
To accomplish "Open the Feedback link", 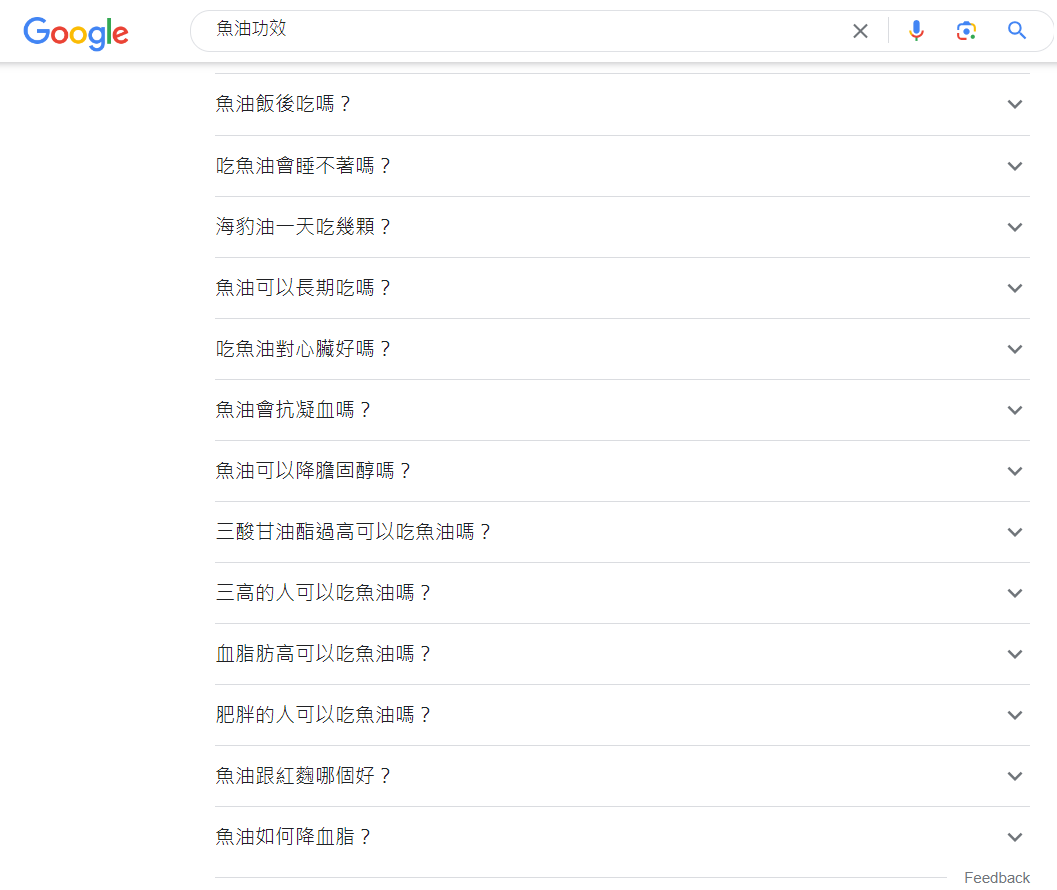I will pyautogui.click(x=996, y=877).
